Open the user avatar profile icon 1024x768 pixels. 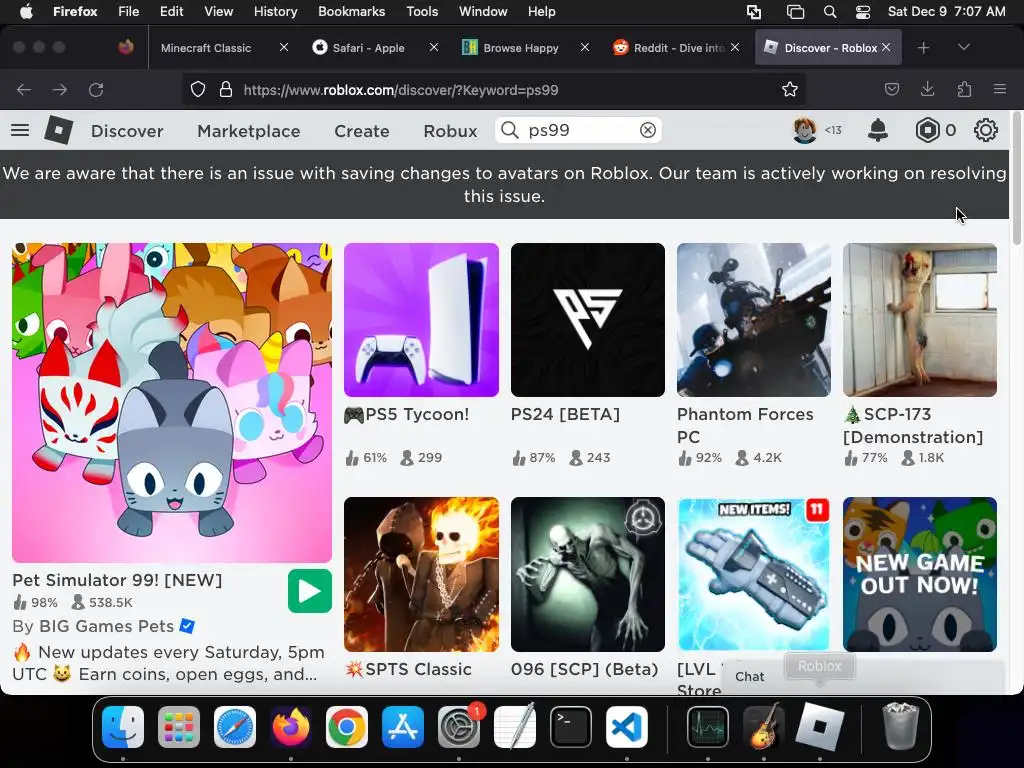[805, 130]
